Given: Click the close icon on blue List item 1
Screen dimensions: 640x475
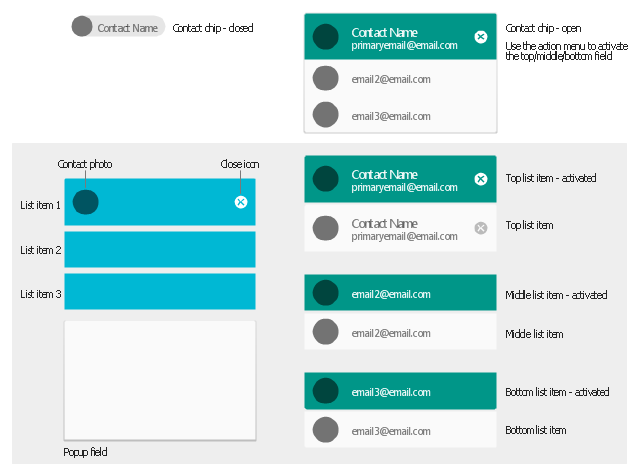Looking at the screenshot, I should 240,202.
